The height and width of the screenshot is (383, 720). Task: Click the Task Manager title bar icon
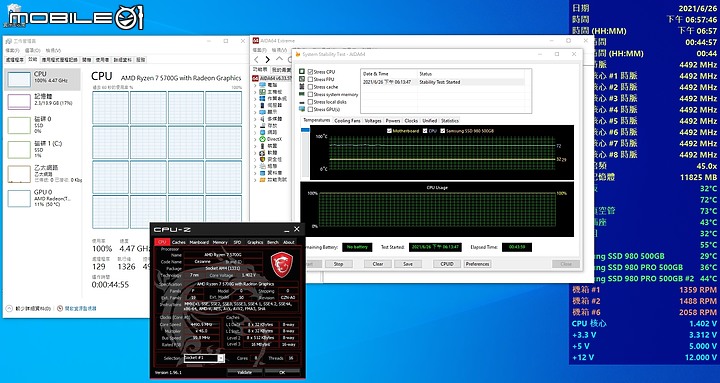pyautogui.click(x=8, y=41)
